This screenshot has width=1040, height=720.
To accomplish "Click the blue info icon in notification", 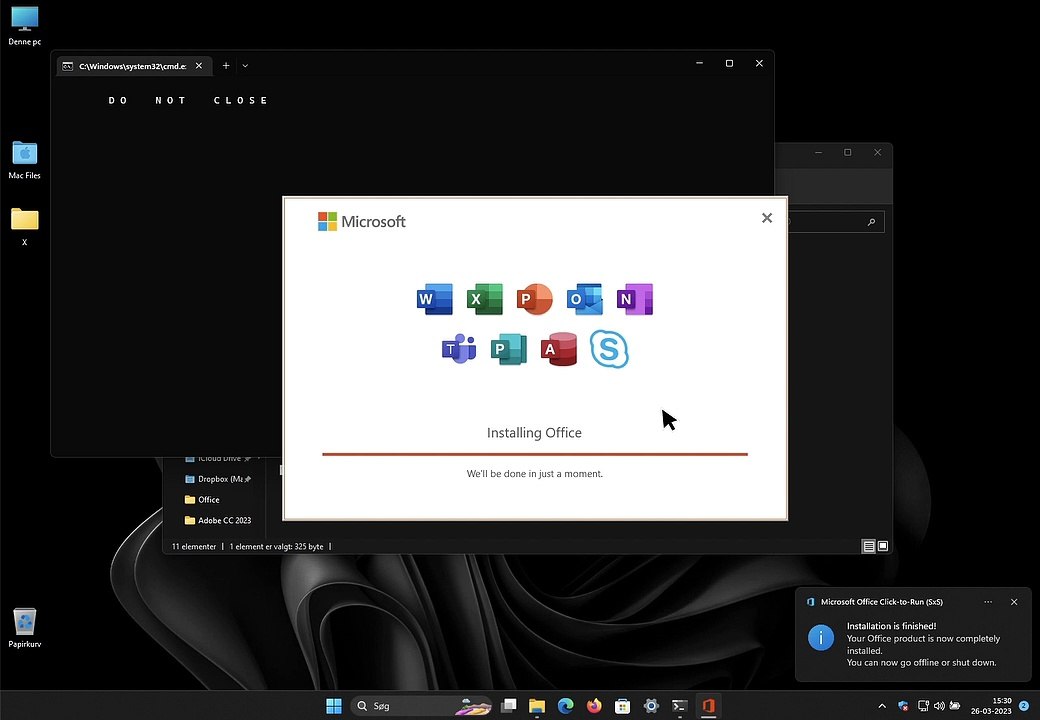I will click(821, 638).
